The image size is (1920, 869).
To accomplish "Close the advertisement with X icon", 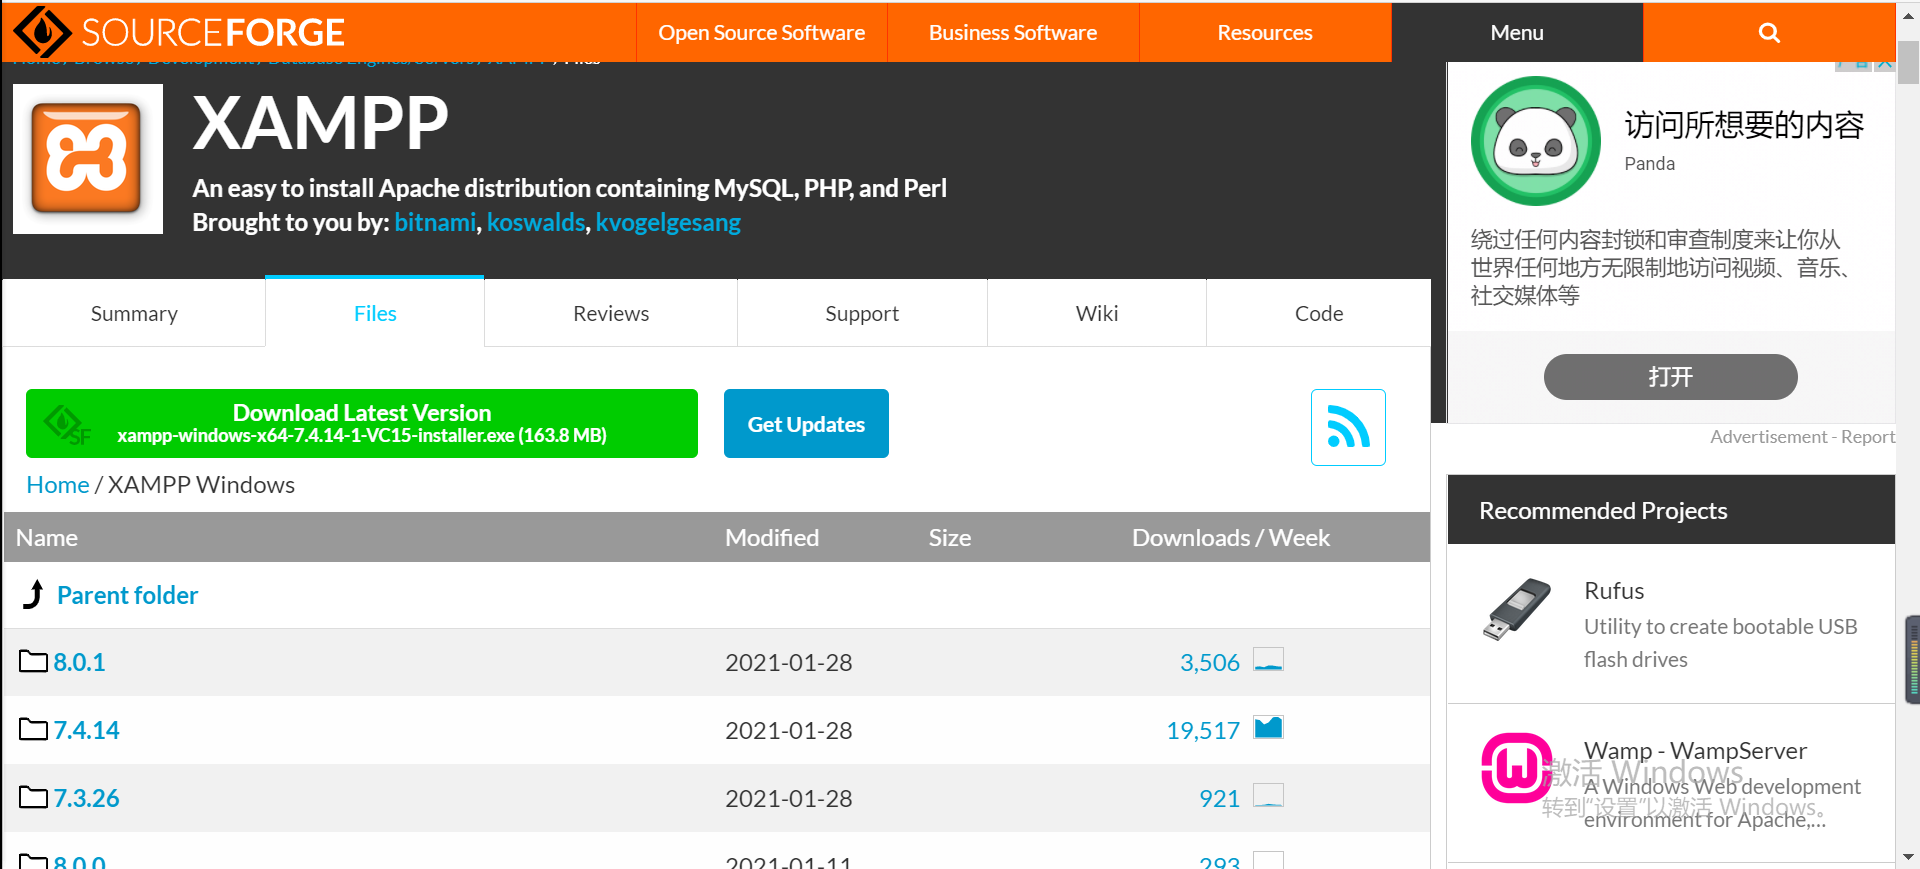I will point(1885,63).
